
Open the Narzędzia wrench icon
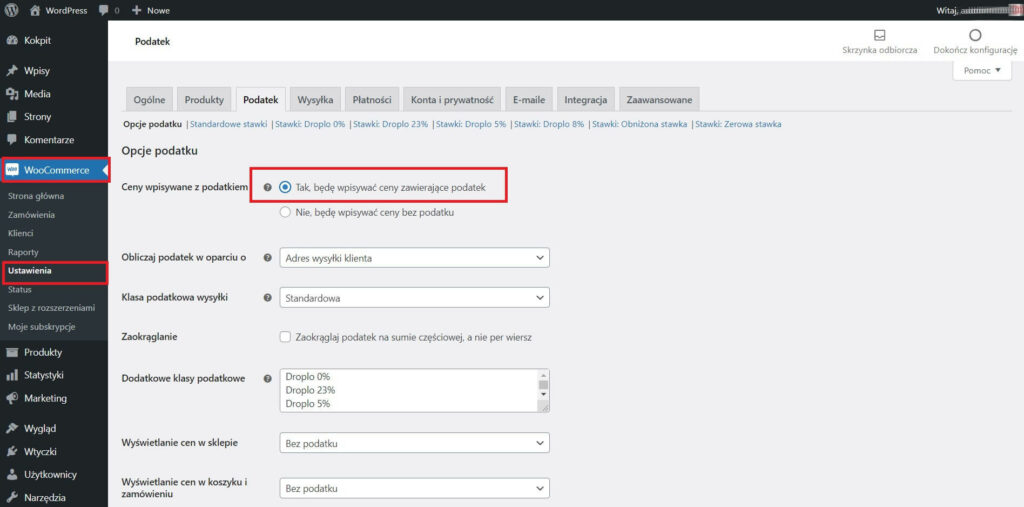(11, 497)
